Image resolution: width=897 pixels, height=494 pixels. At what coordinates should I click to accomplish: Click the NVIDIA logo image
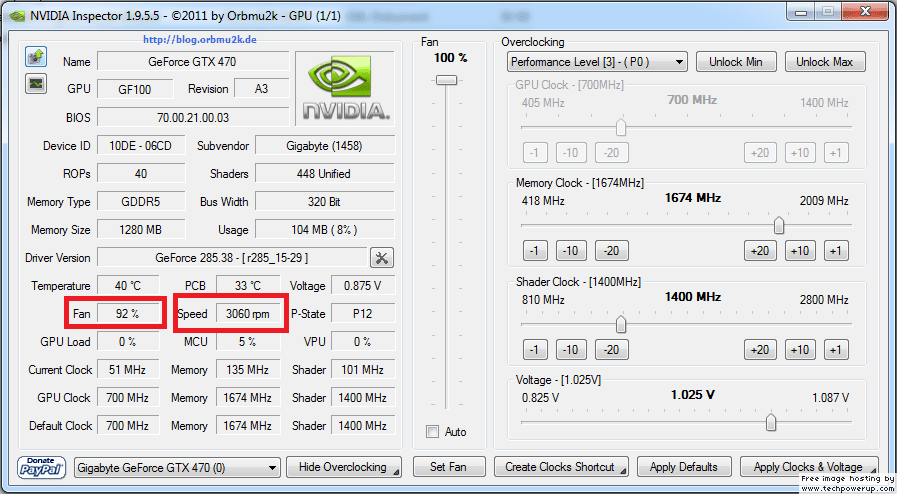[344, 89]
